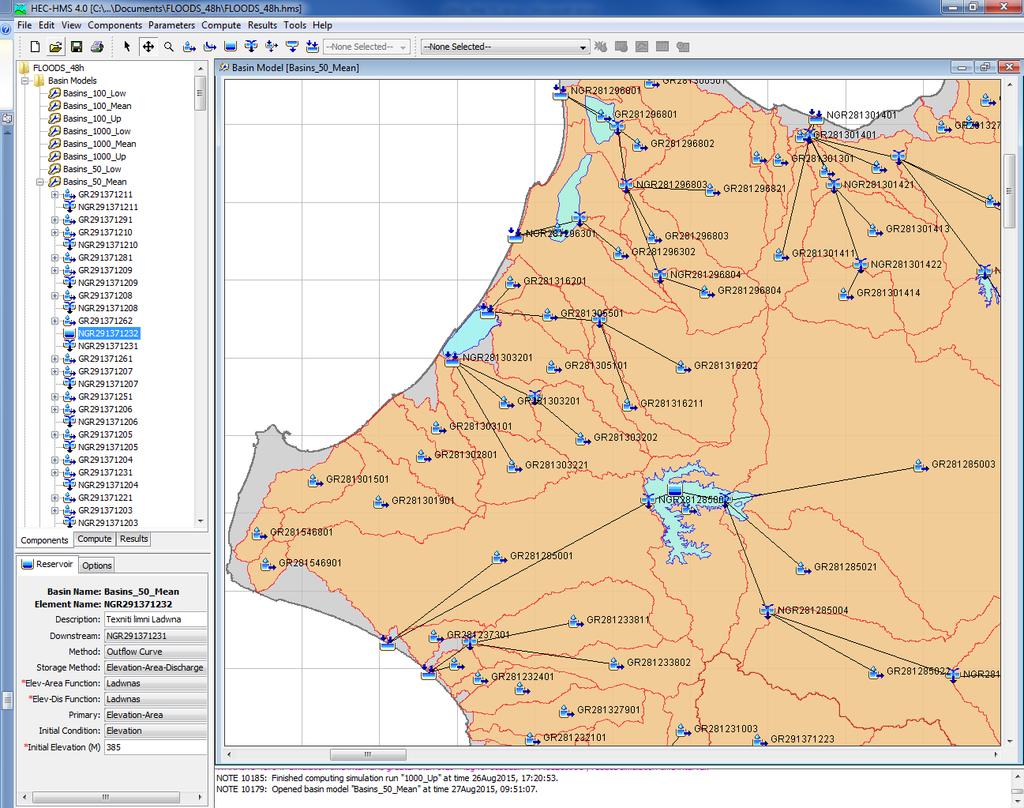Click the view graph toolbar icon
This screenshot has height=808, width=1024.
pos(642,46)
